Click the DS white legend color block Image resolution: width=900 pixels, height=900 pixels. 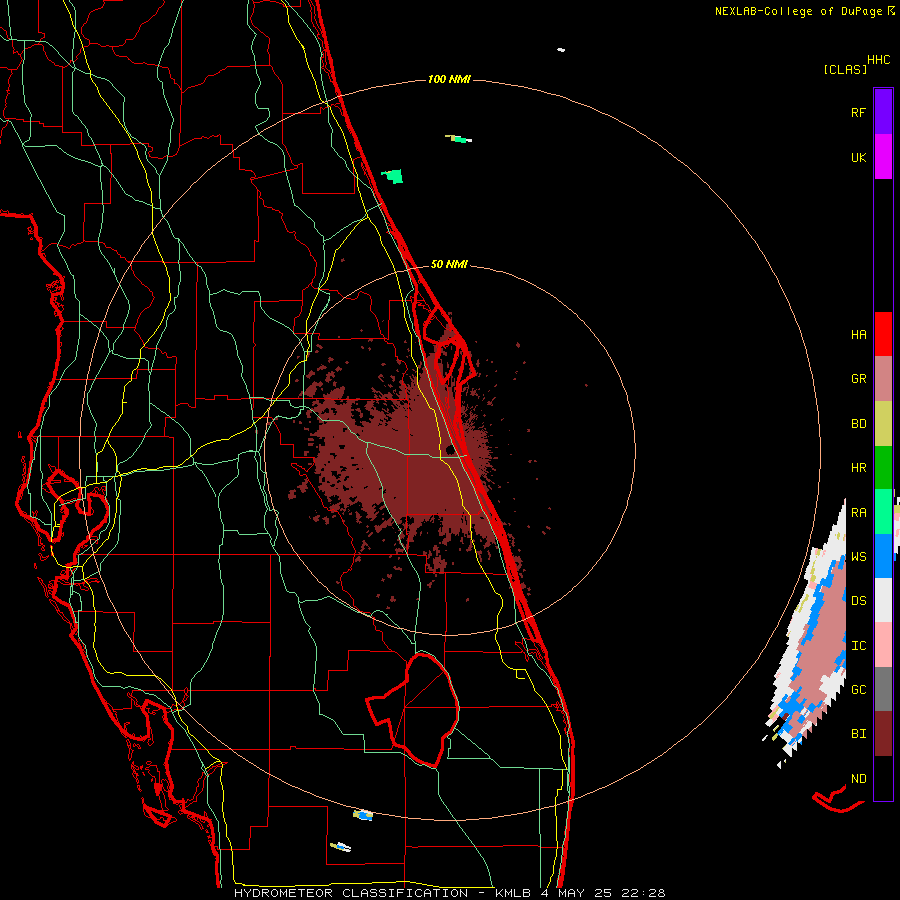[883, 600]
